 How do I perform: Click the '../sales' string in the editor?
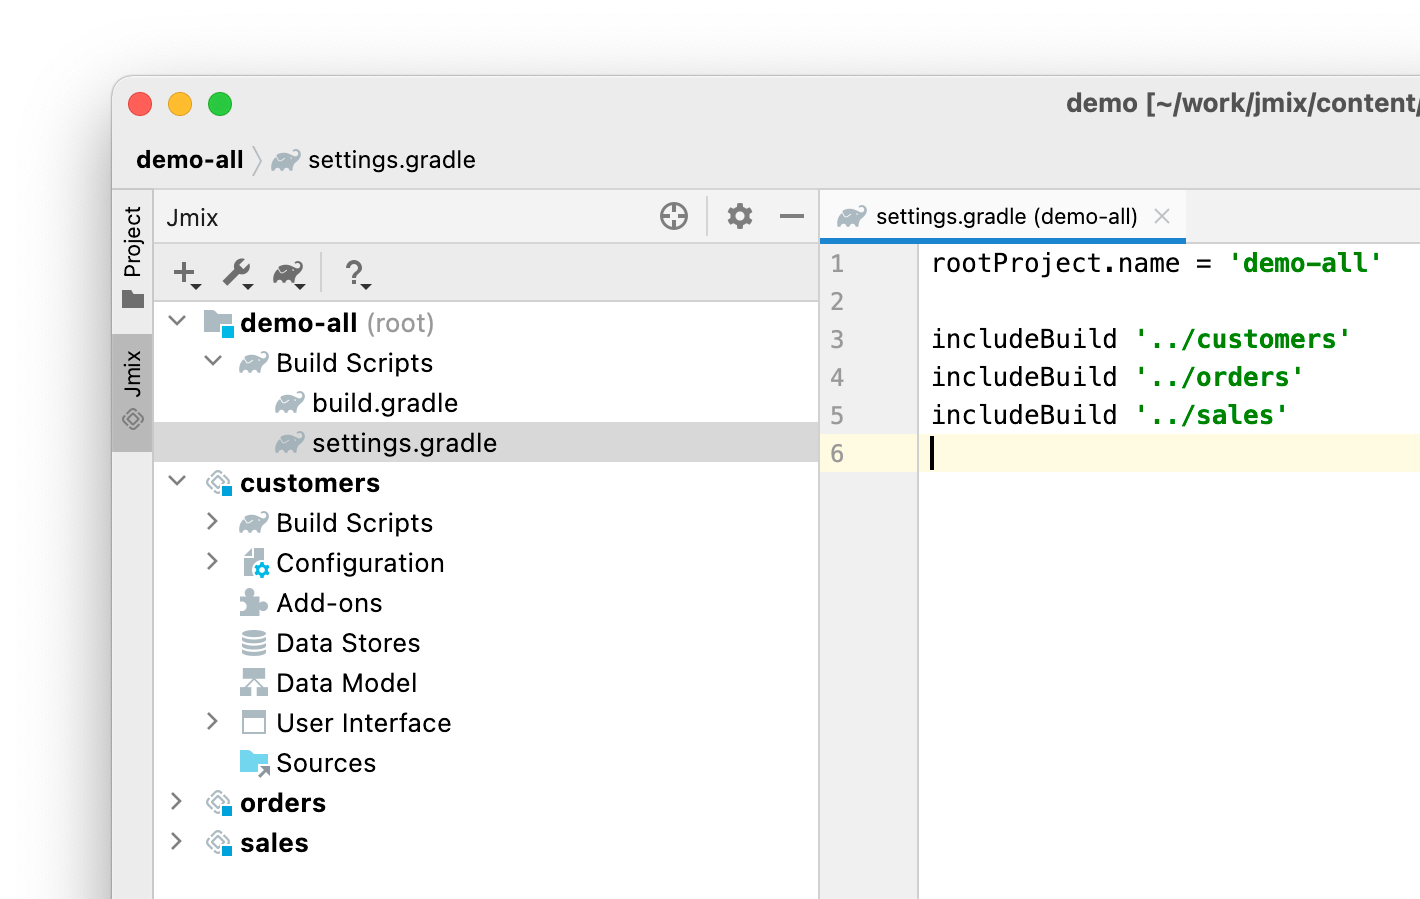(x=1212, y=415)
